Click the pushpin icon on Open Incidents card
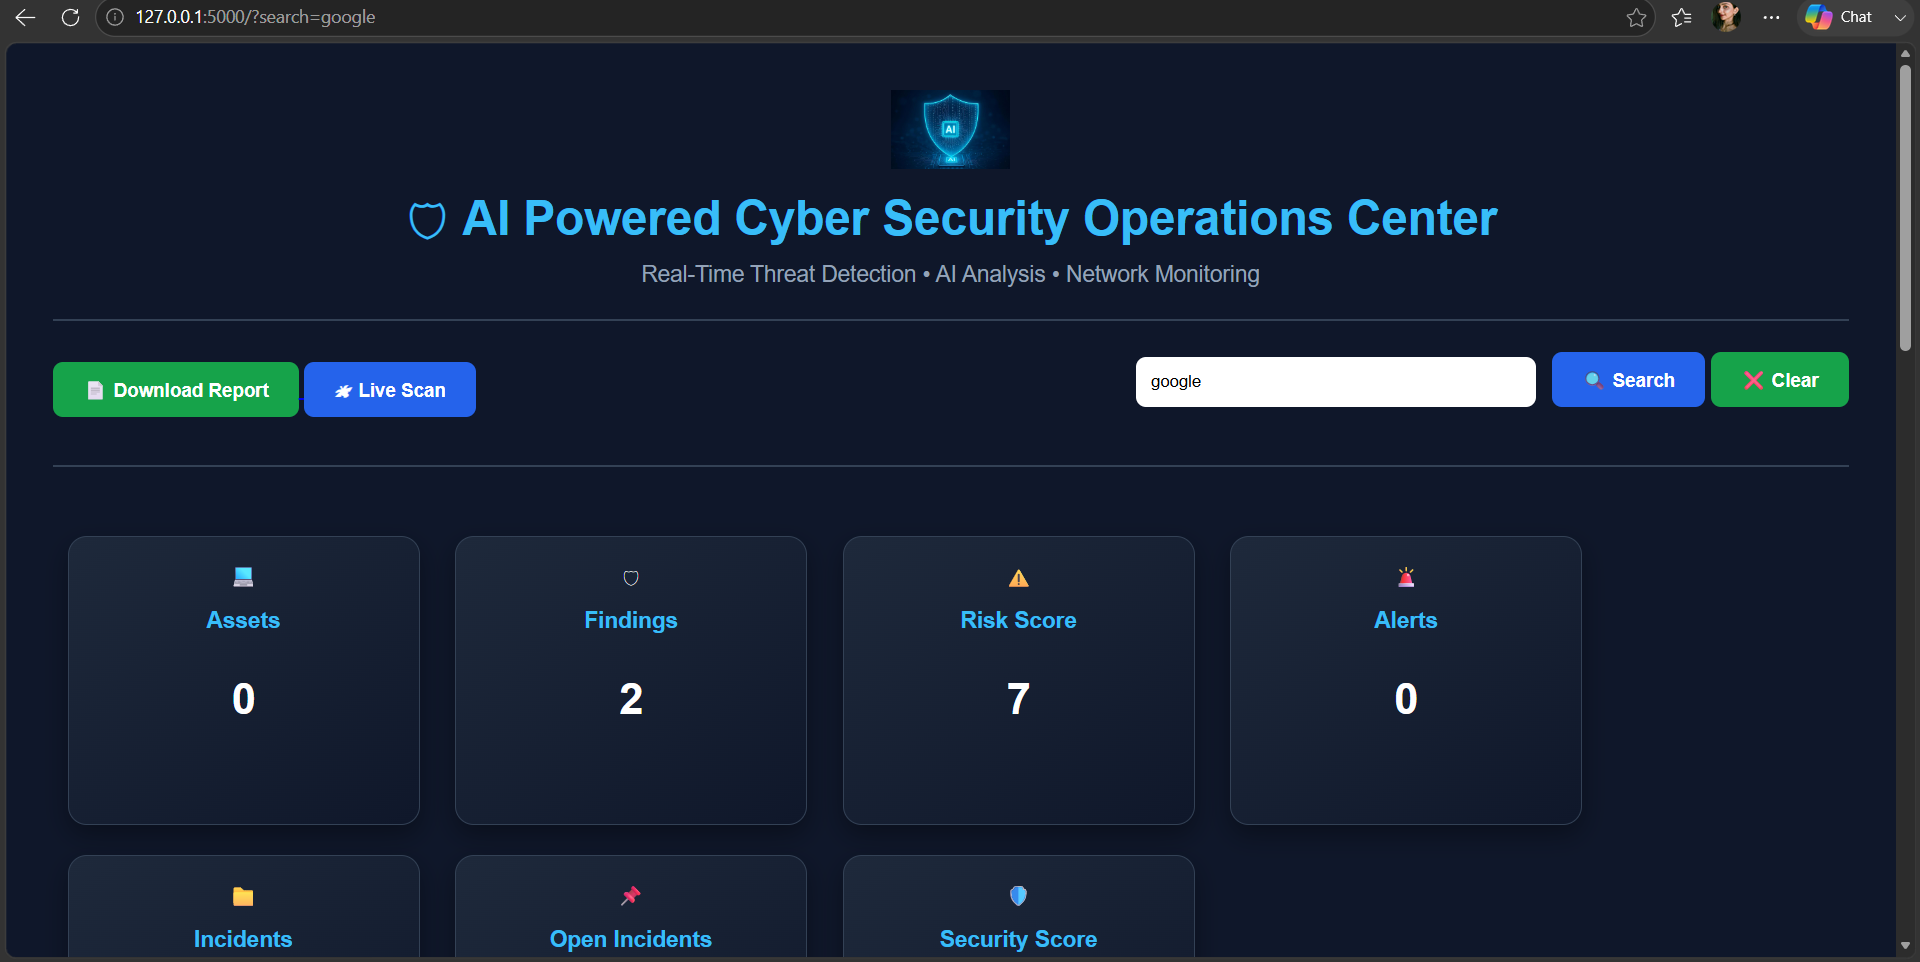 [631, 896]
